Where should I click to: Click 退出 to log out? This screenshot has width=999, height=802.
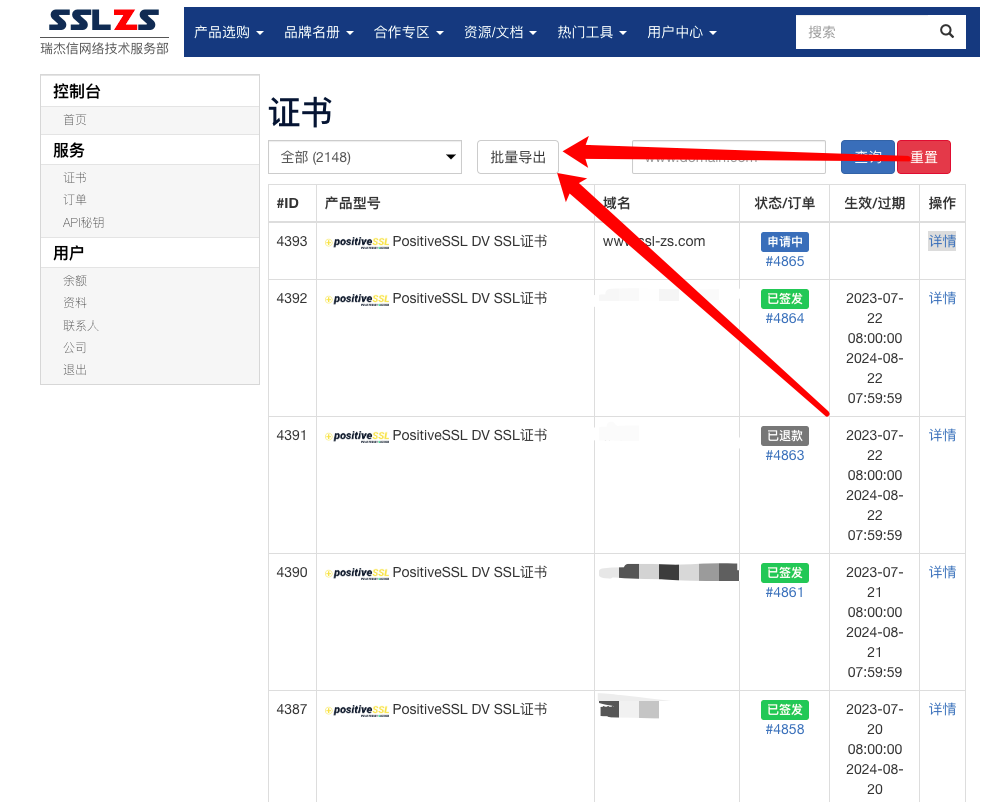point(75,369)
